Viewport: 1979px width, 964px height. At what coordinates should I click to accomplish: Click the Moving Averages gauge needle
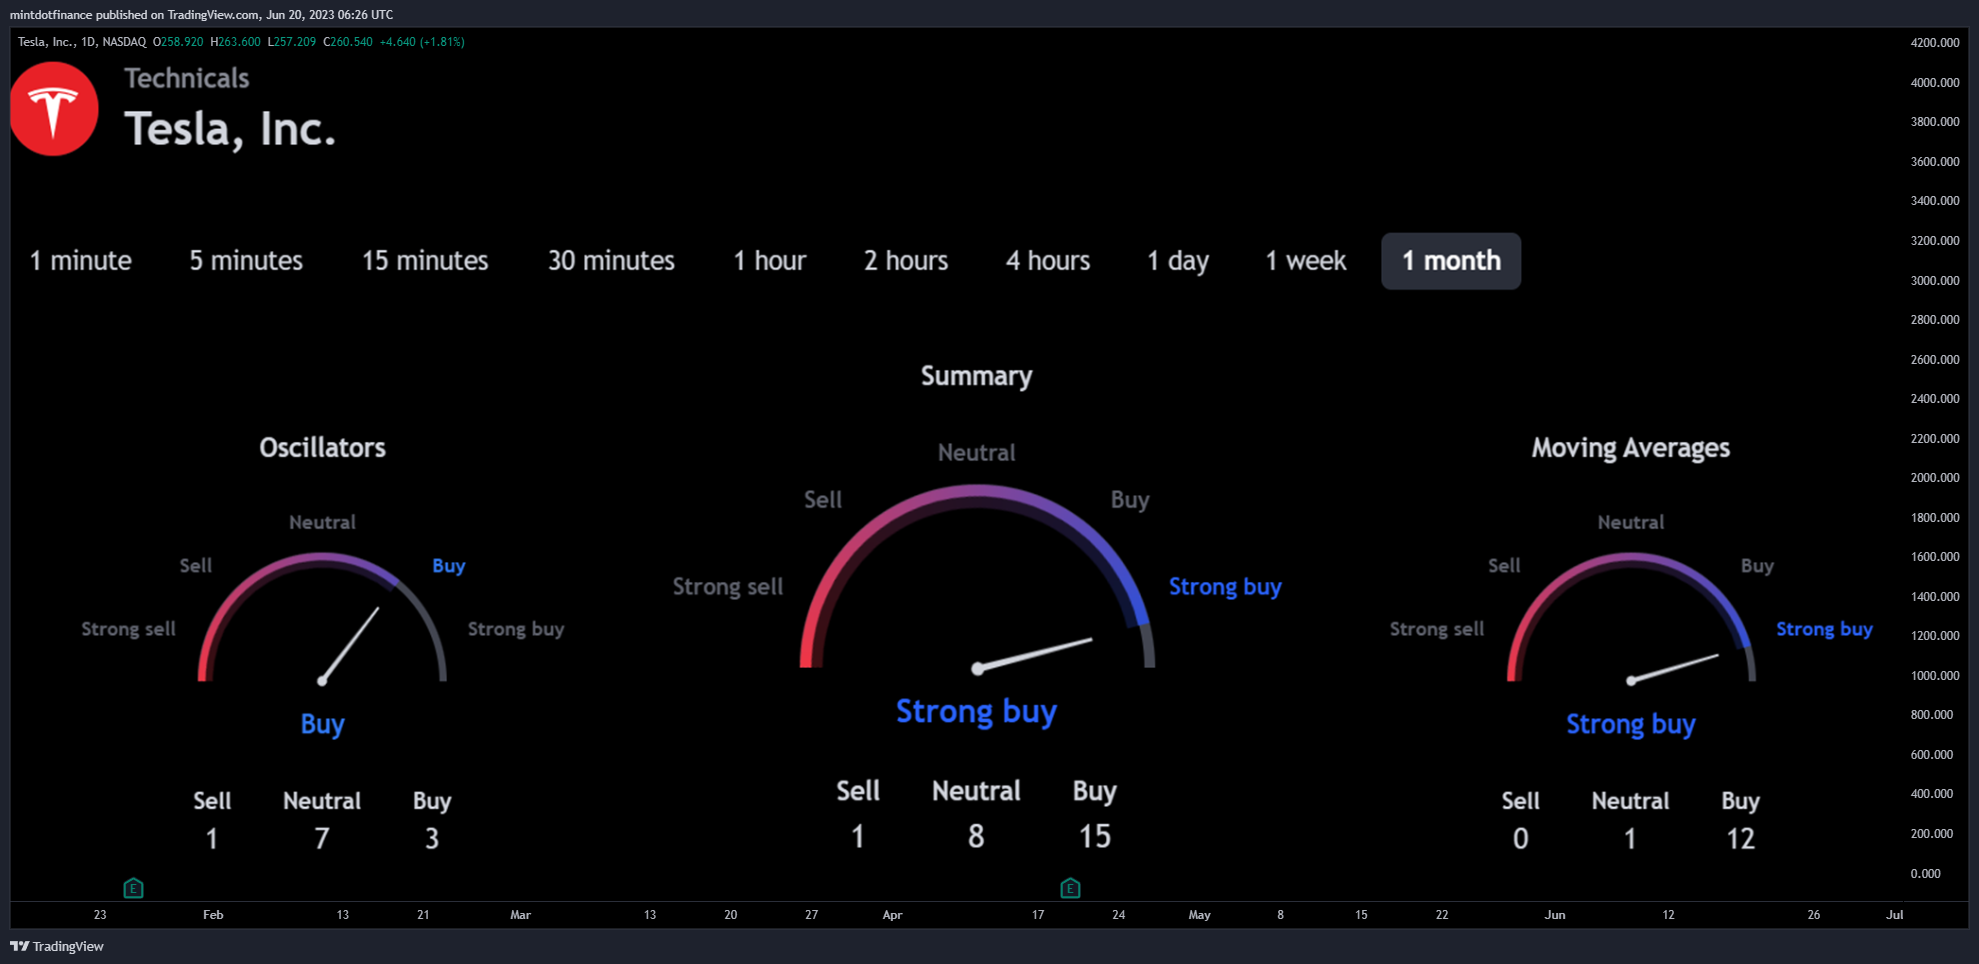tap(1674, 669)
